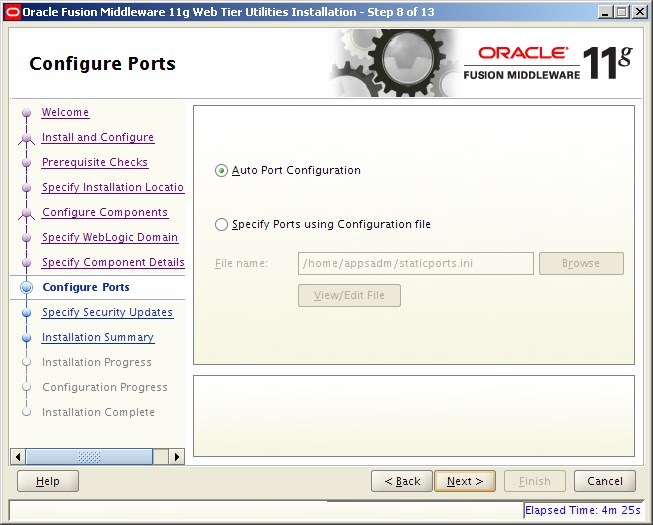Open the View/Edit File button
Image resolution: width=653 pixels, height=525 pixels.
click(349, 296)
